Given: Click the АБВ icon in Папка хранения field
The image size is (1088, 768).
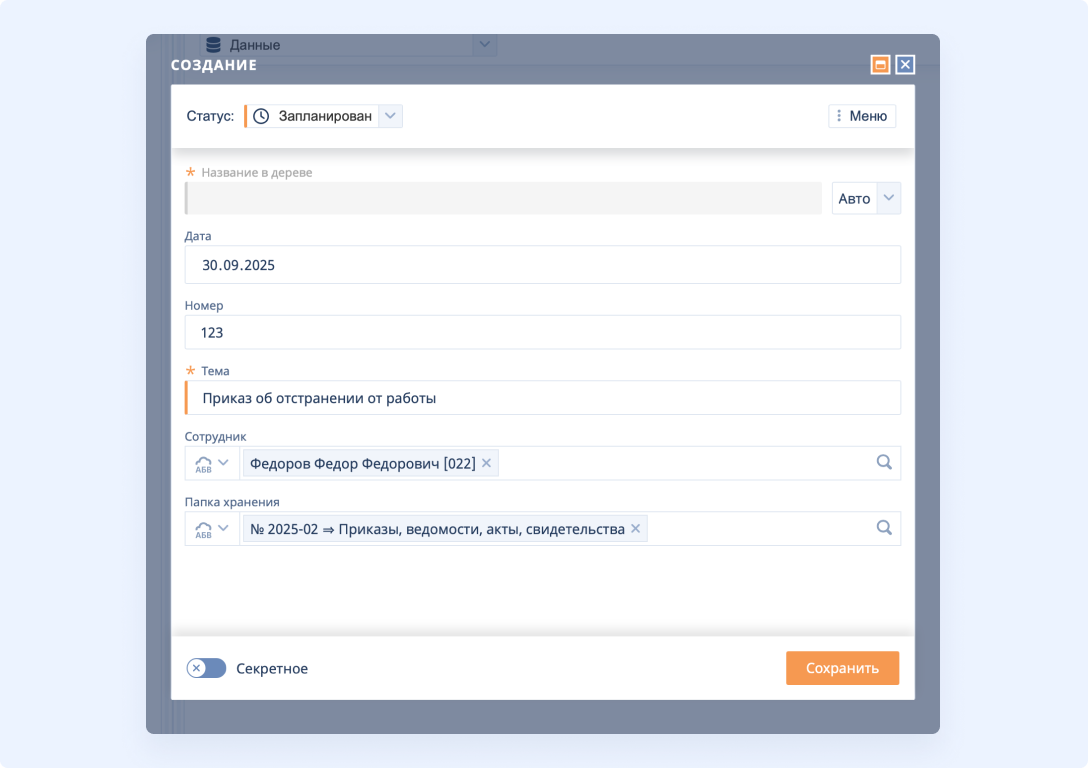Looking at the screenshot, I should [x=204, y=529].
